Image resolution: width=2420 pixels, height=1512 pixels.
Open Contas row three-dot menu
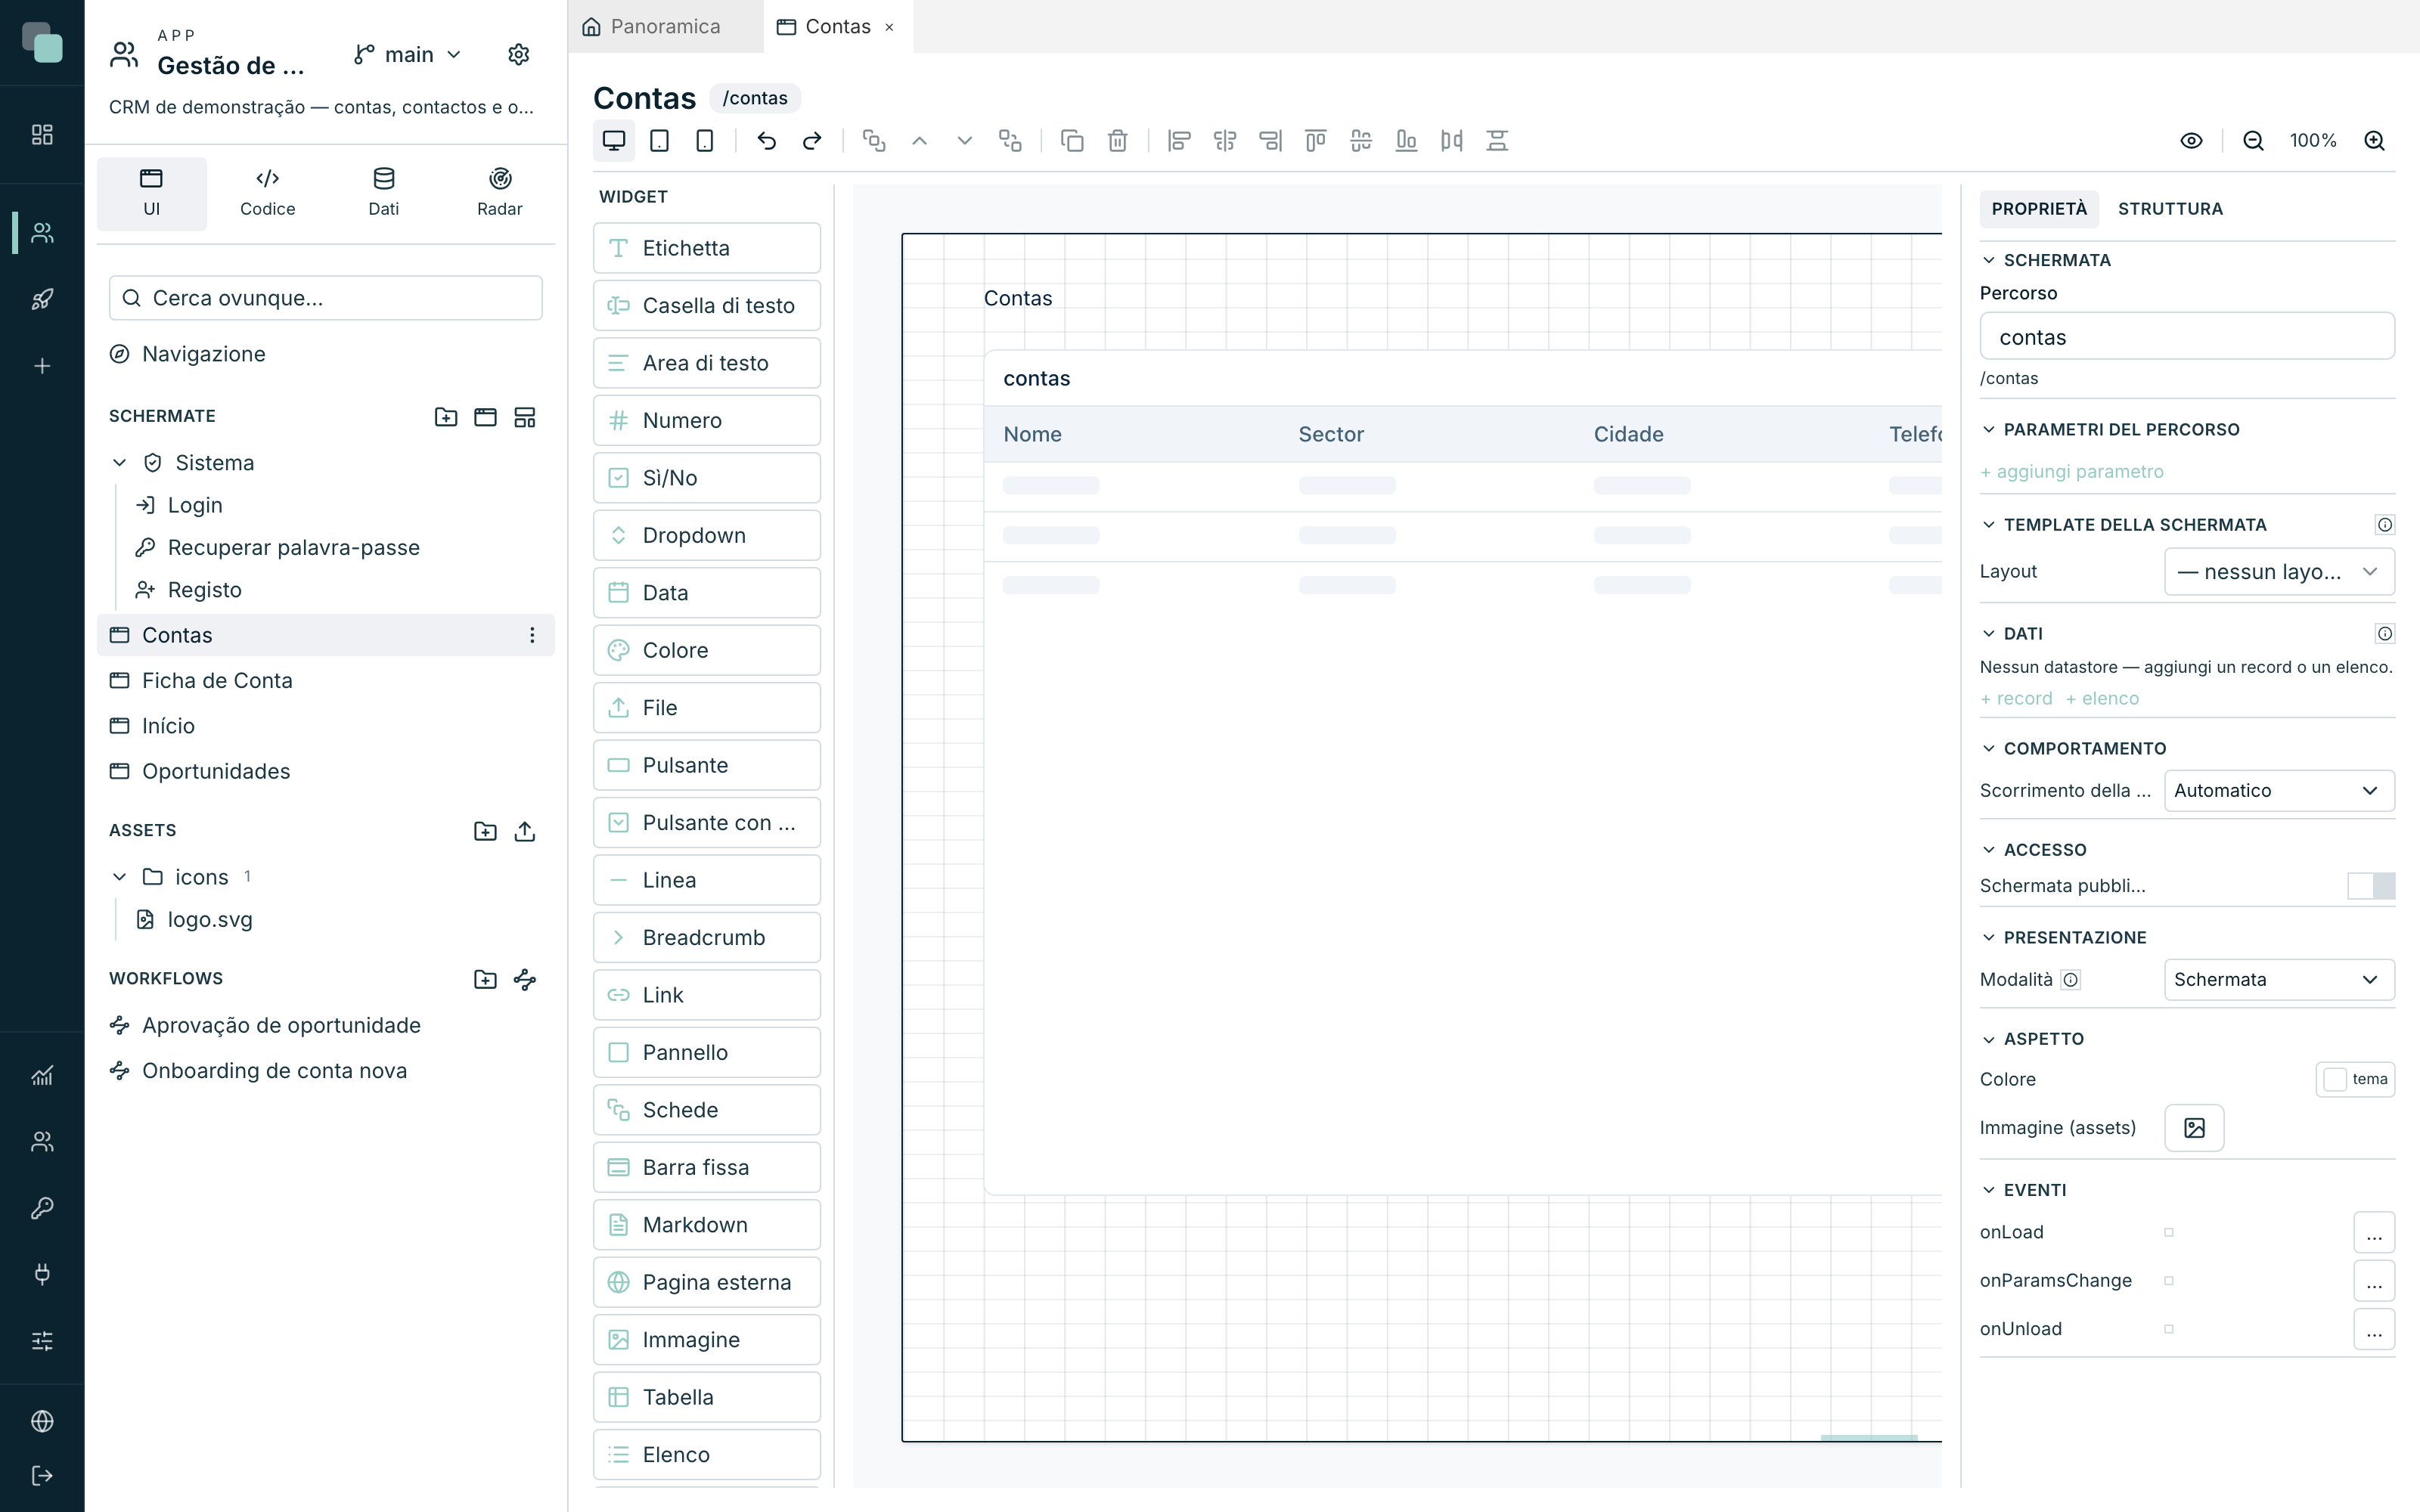point(532,635)
